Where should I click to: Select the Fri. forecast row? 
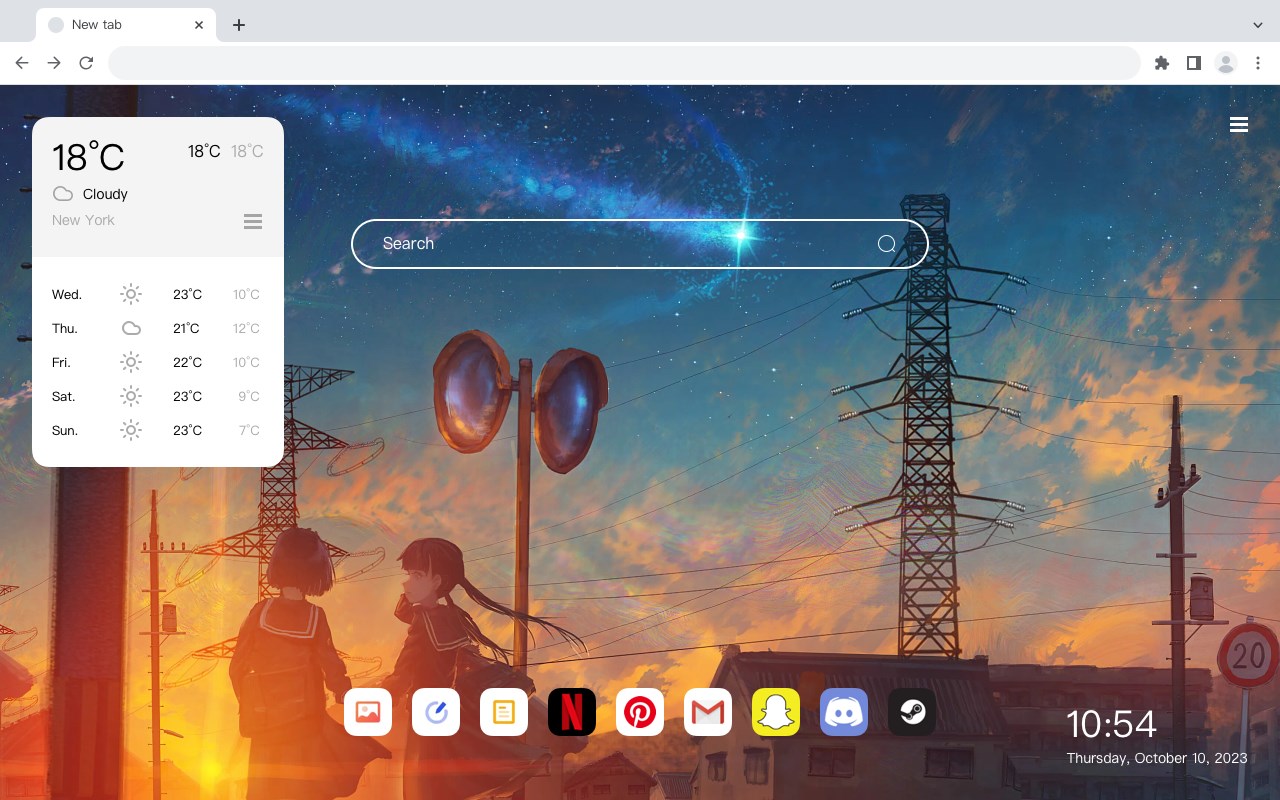[158, 362]
